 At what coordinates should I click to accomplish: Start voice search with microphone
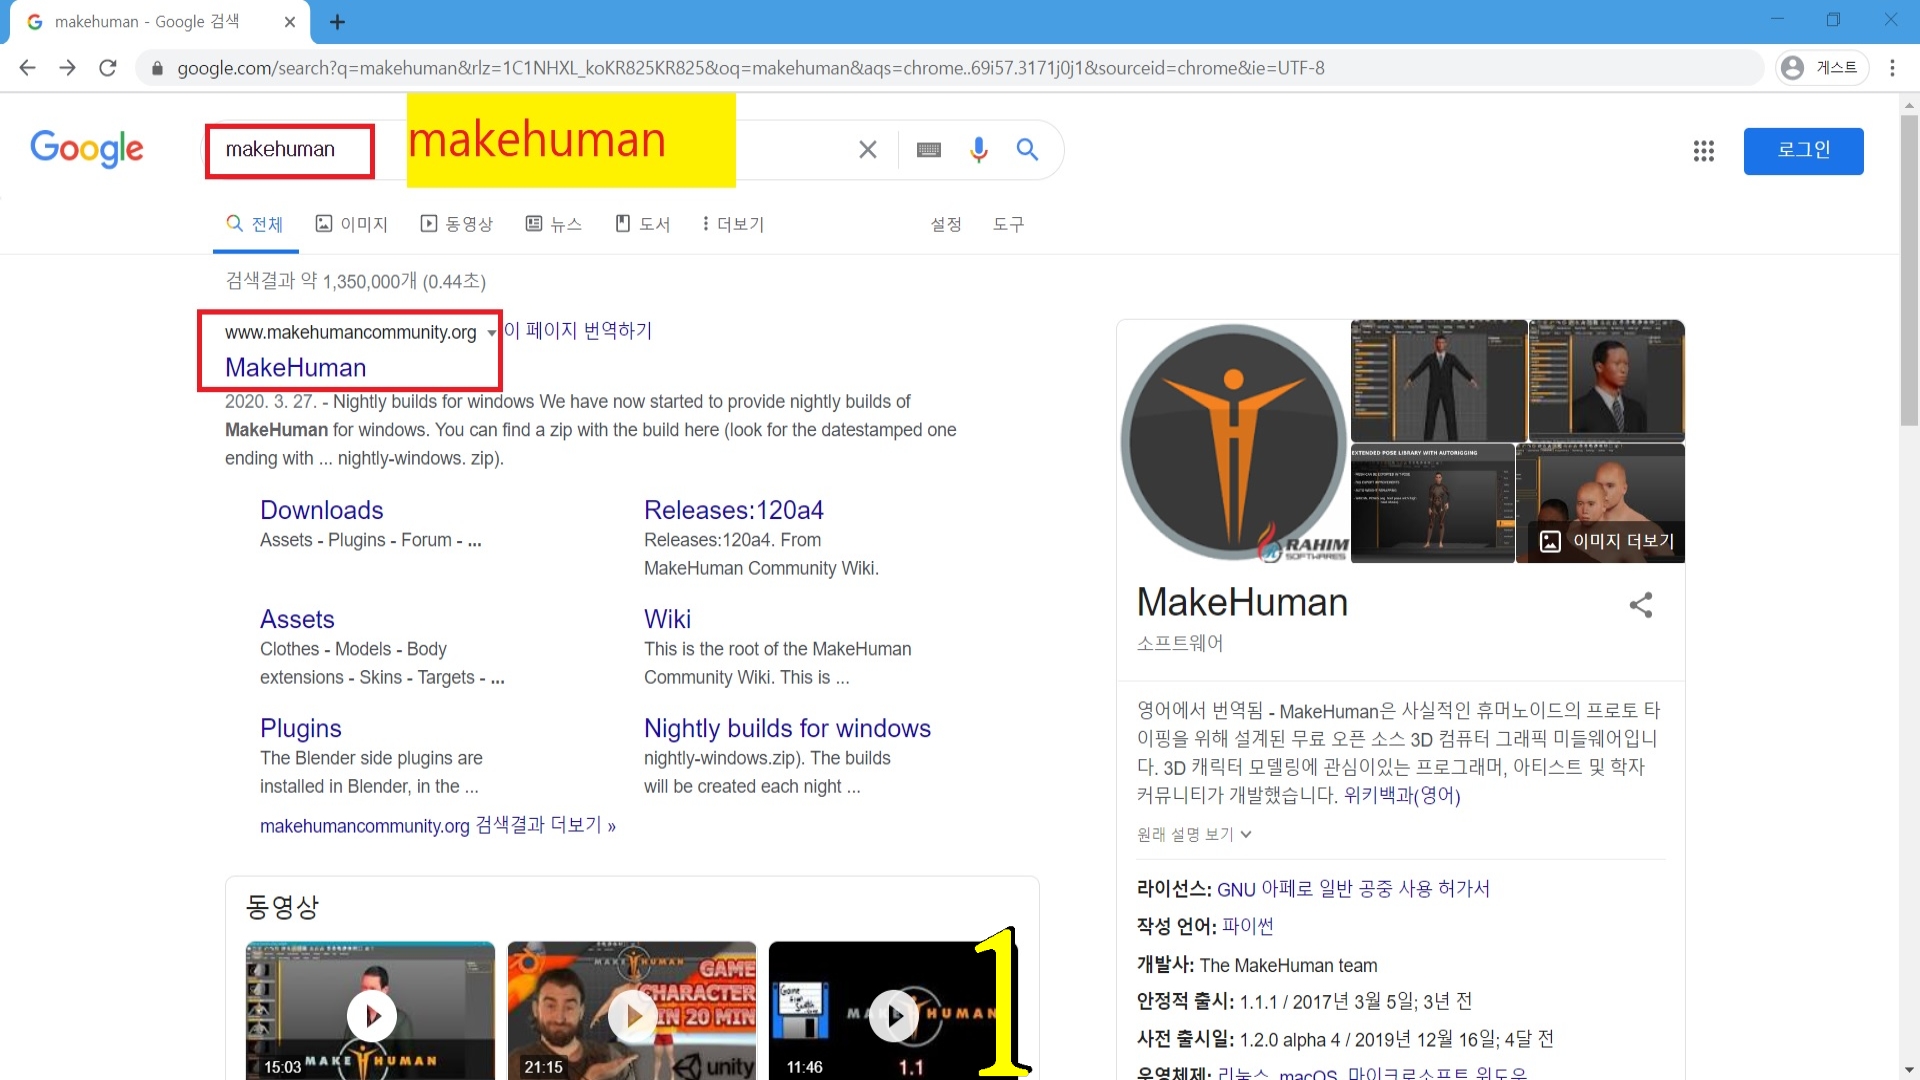979,150
